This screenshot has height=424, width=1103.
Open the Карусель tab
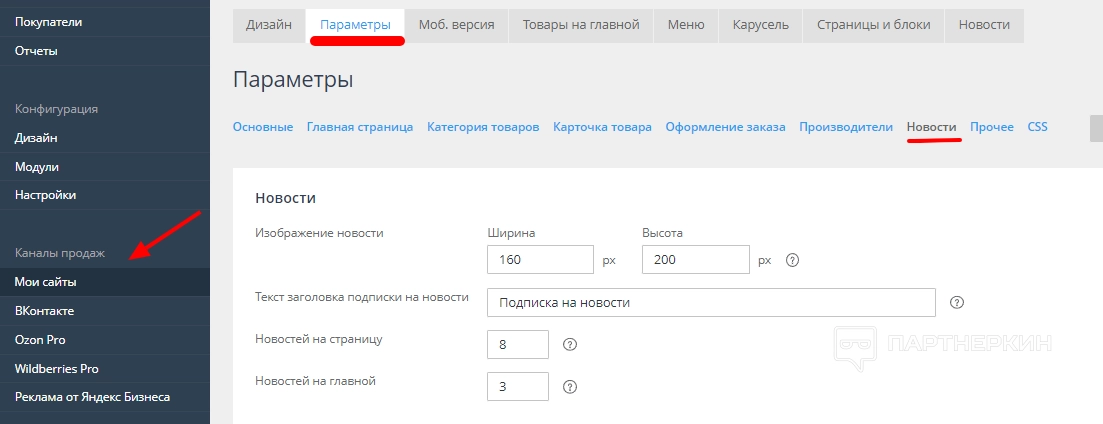[x=760, y=25]
